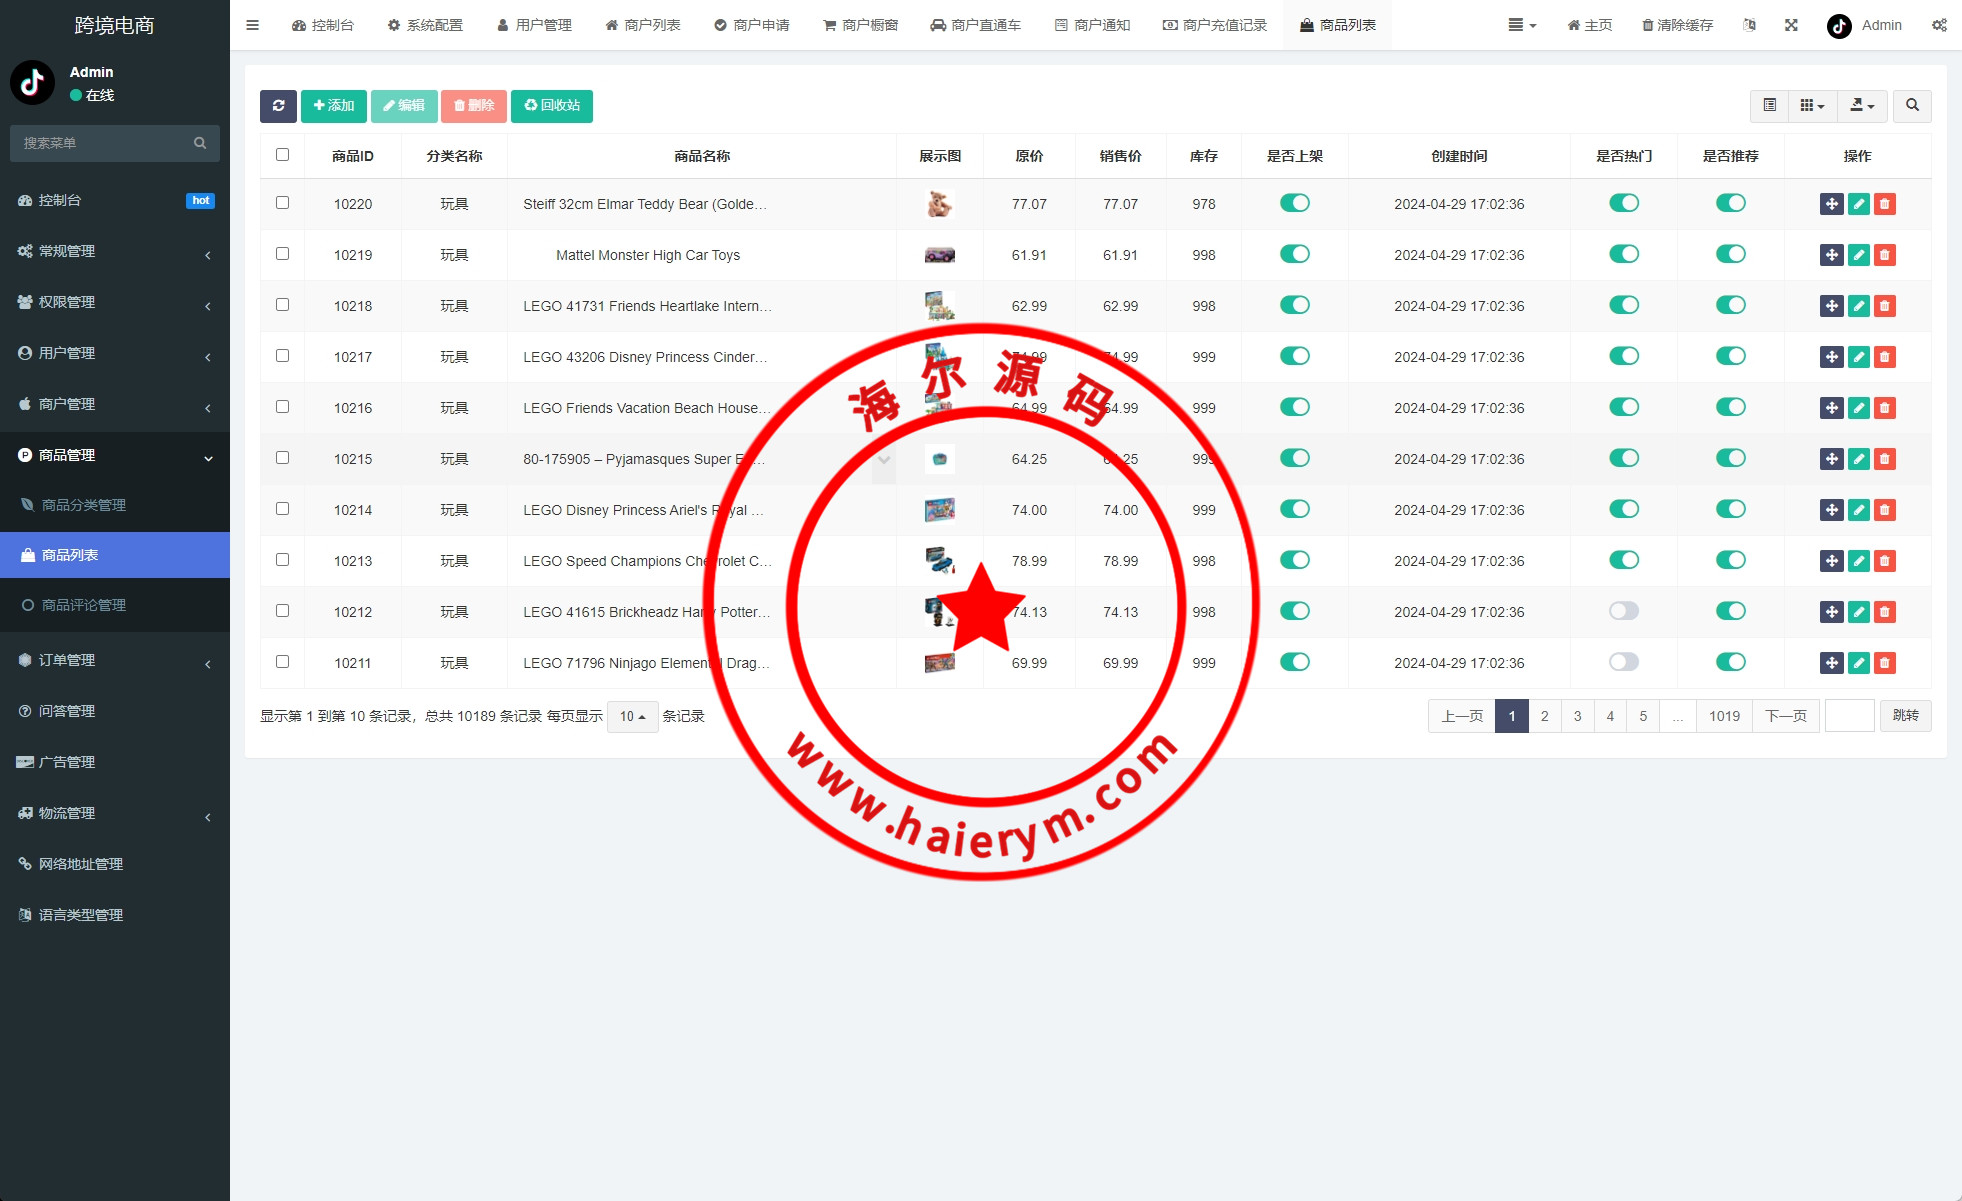Screen dimensions: 1962x1201
Task: Click the drag-move icon for product 10218
Action: pyautogui.click(x=1831, y=306)
